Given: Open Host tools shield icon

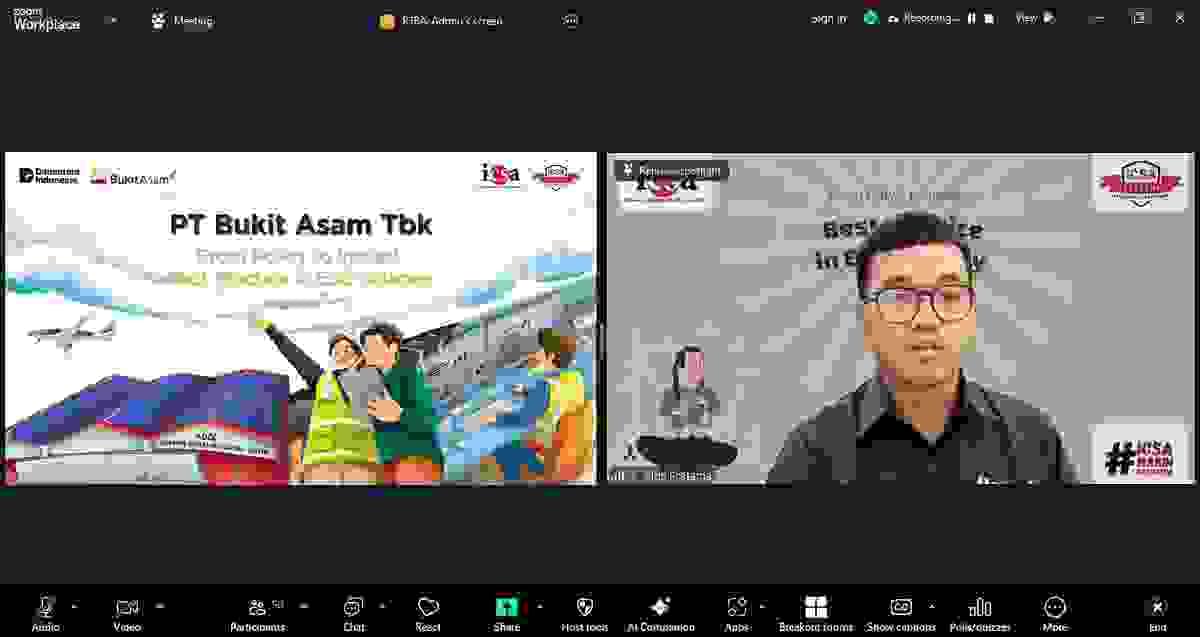Looking at the screenshot, I should click(585, 608).
